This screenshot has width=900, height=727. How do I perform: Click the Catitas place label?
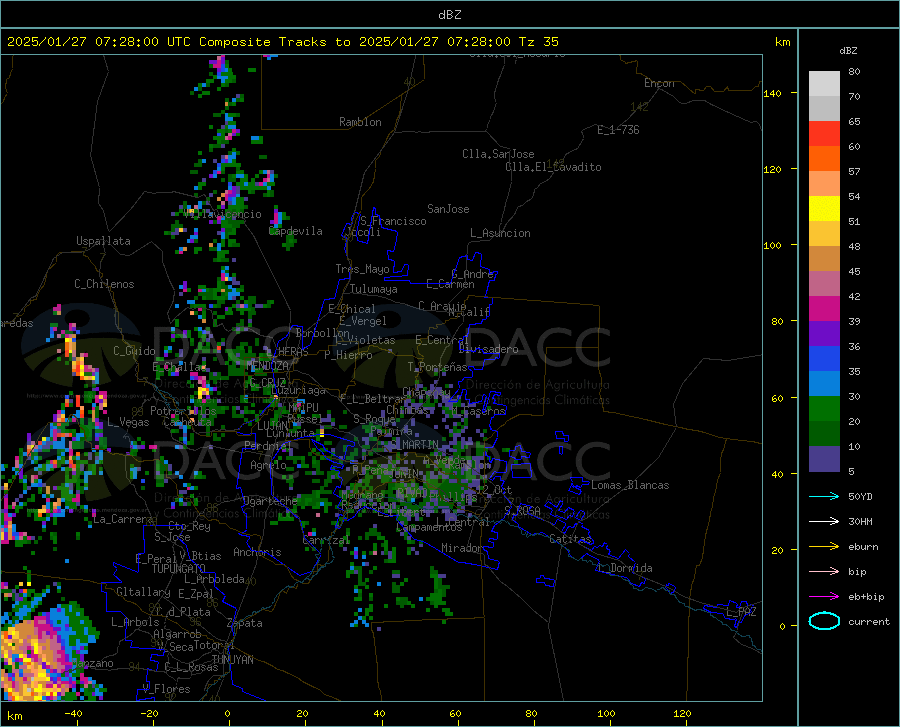click(571, 539)
